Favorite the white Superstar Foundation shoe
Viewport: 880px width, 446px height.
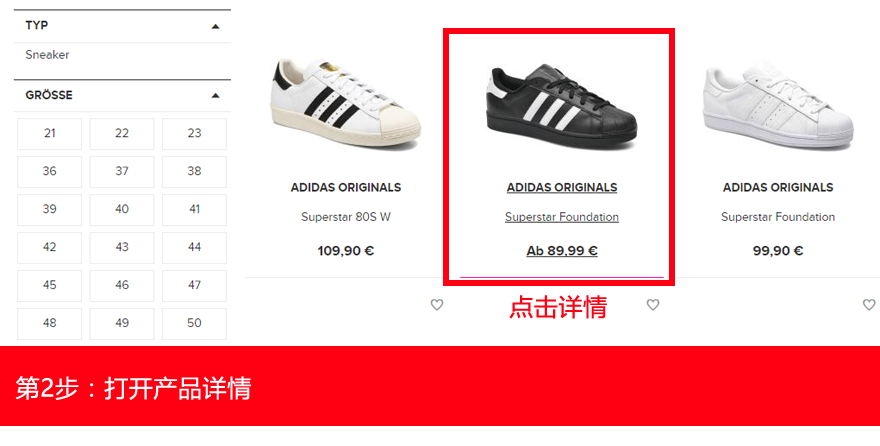click(x=869, y=305)
